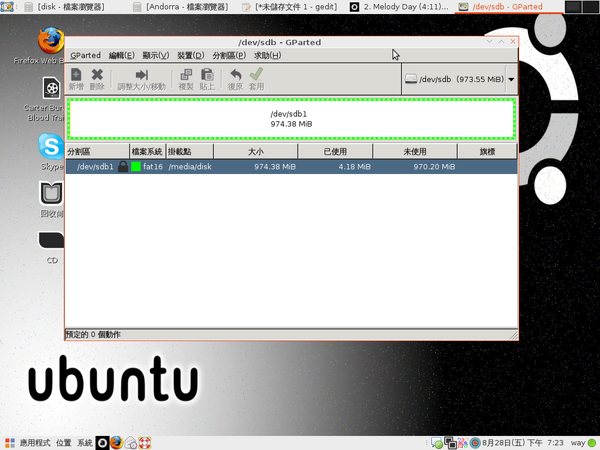Click the 已使用 column header
The image size is (600, 450).
(x=335, y=152)
